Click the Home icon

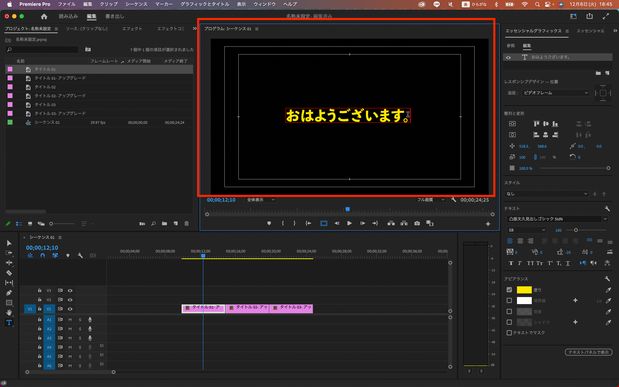pyautogui.click(x=44, y=17)
